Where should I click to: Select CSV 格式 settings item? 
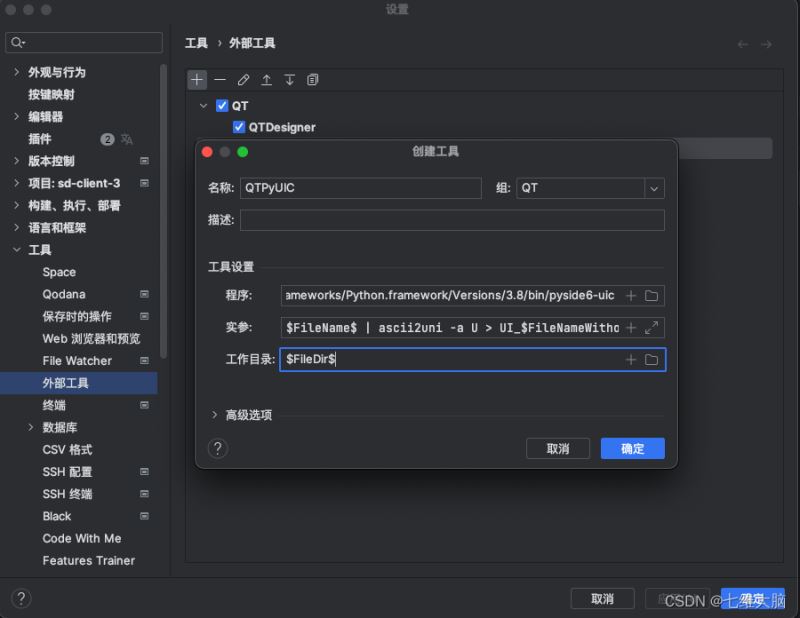pos(67,450)
